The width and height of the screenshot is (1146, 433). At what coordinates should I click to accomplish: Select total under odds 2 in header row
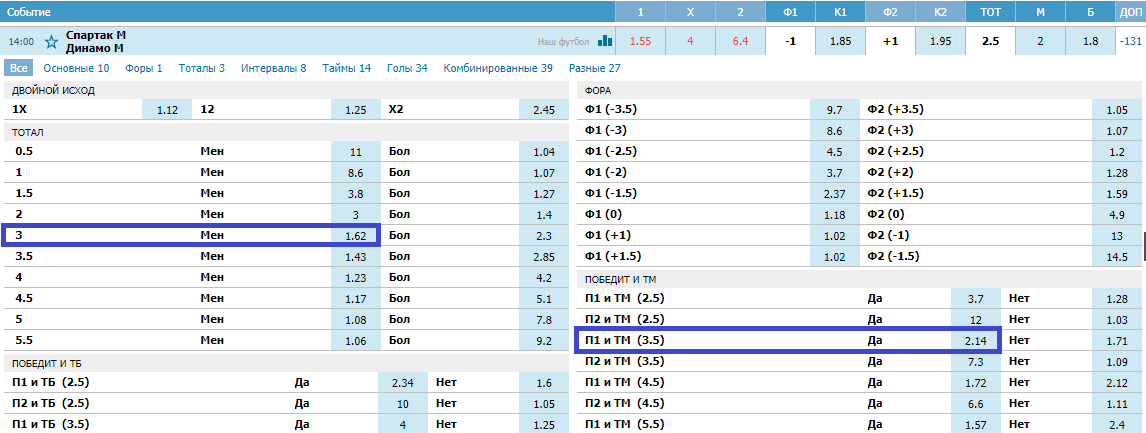[x=1040, y=42]
